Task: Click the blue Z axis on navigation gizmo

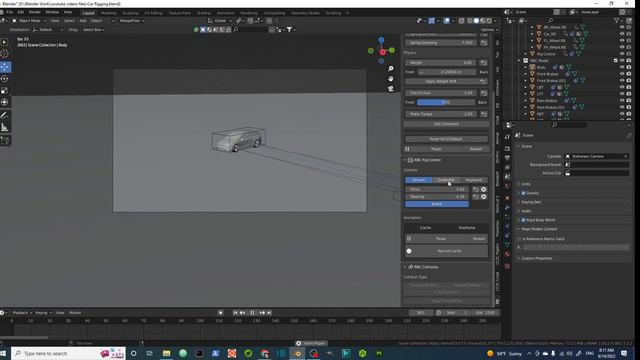Action: pos(381,40)
